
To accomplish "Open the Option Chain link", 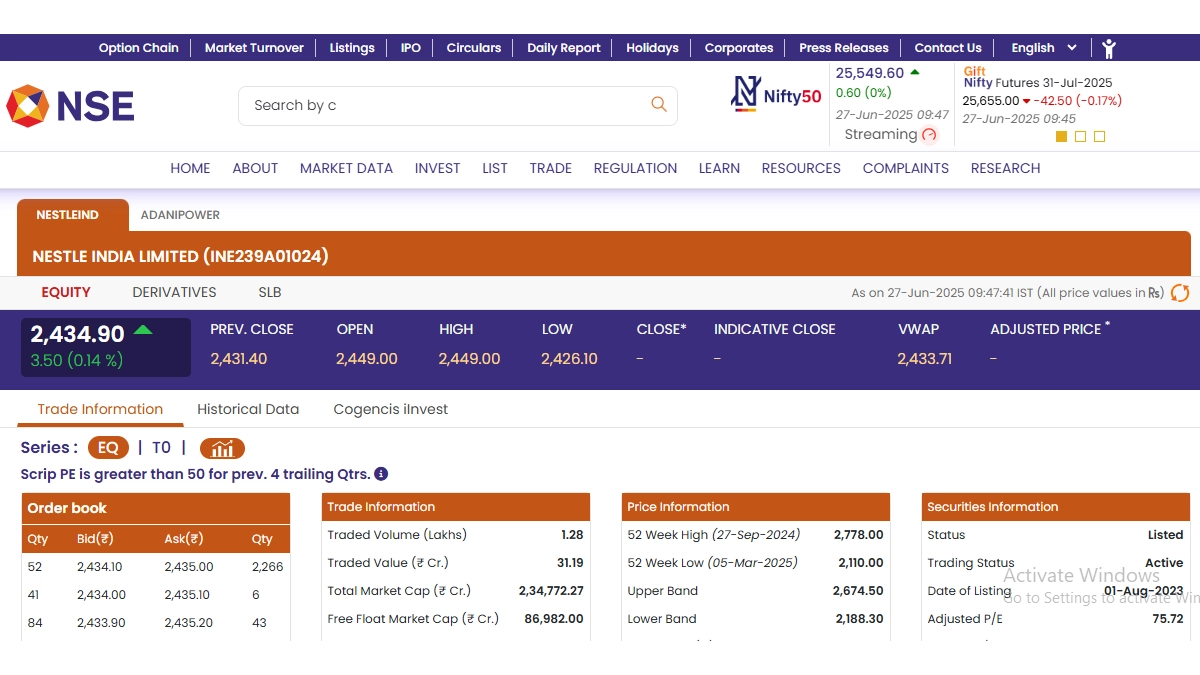I will click(138, 48).
